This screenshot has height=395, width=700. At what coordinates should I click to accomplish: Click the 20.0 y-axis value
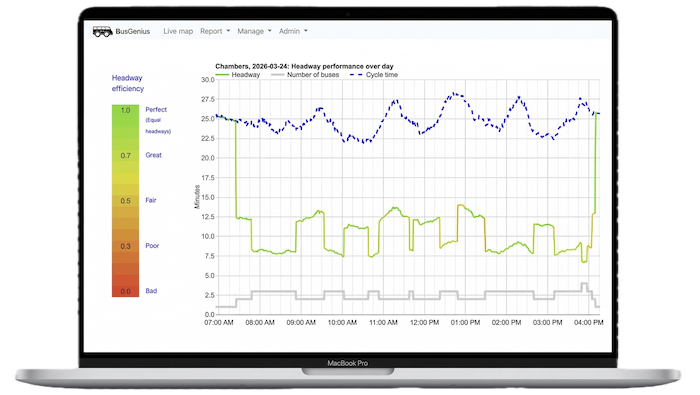(x=208, y=158)
